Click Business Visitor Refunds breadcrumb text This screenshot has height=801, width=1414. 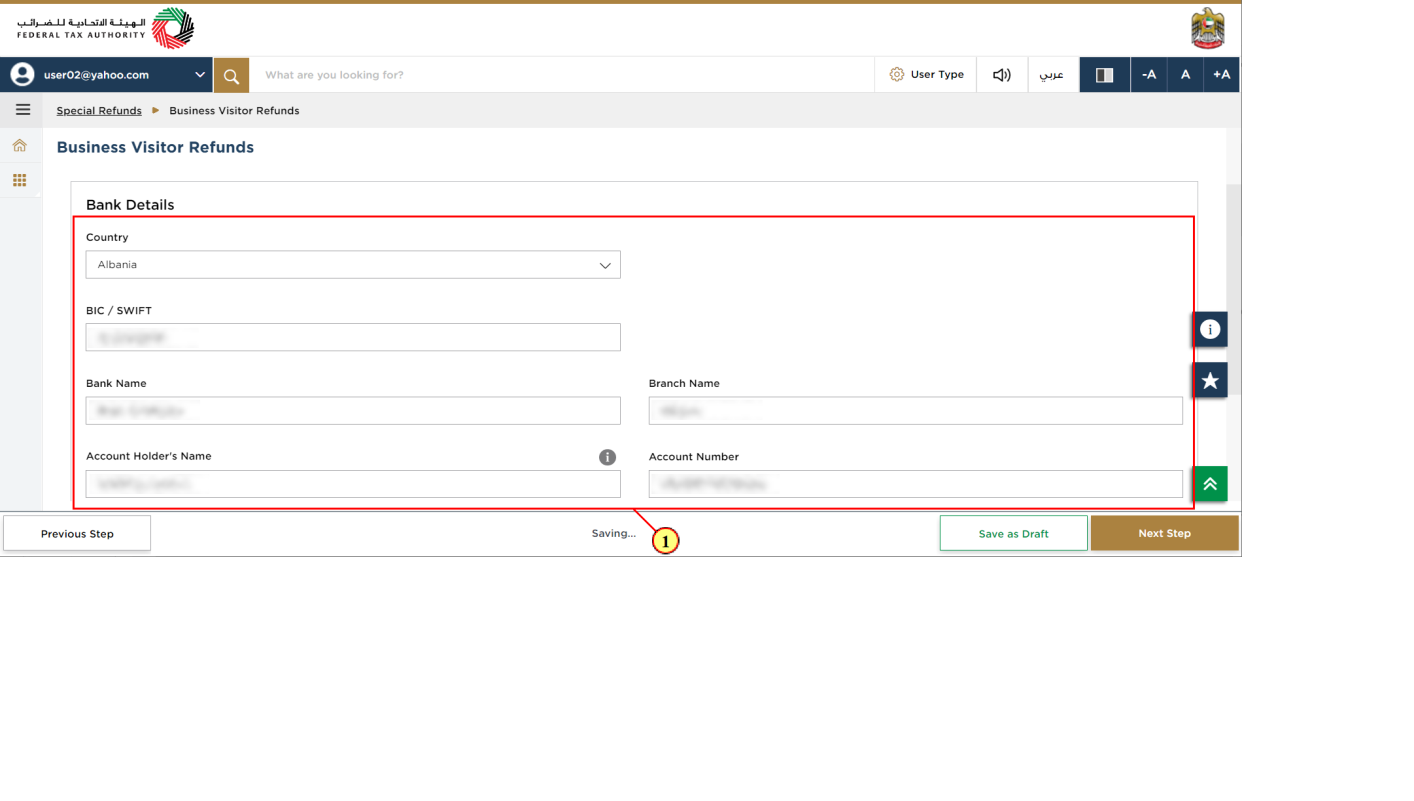(x=234, y=111)
